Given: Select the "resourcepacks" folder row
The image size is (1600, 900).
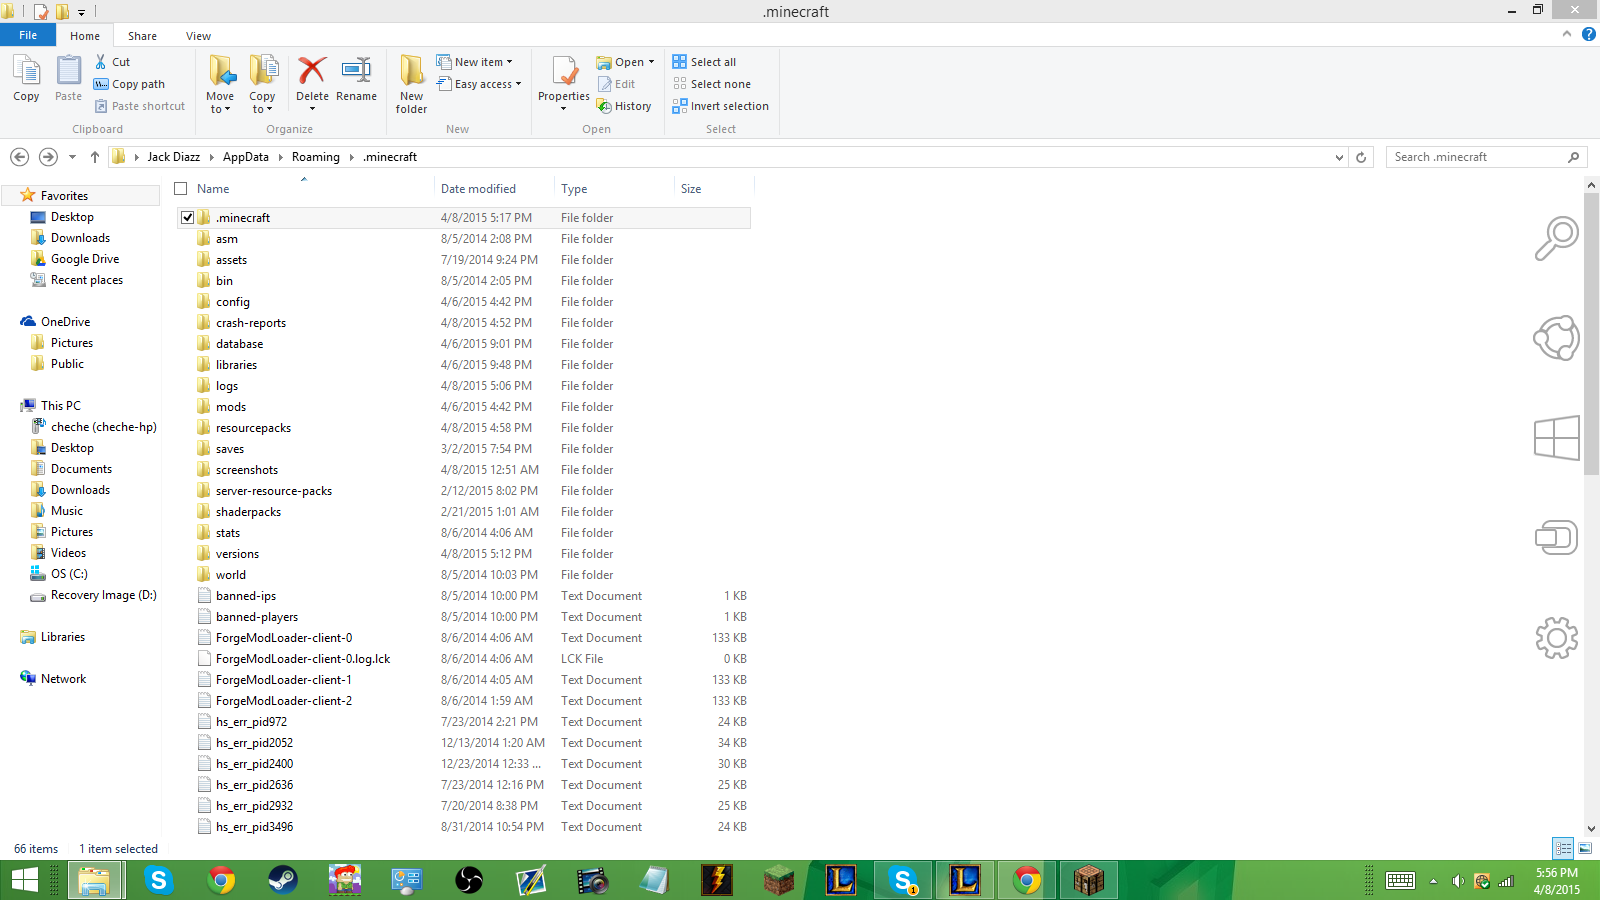Looking at the screenshot, I should click(464, 428).
